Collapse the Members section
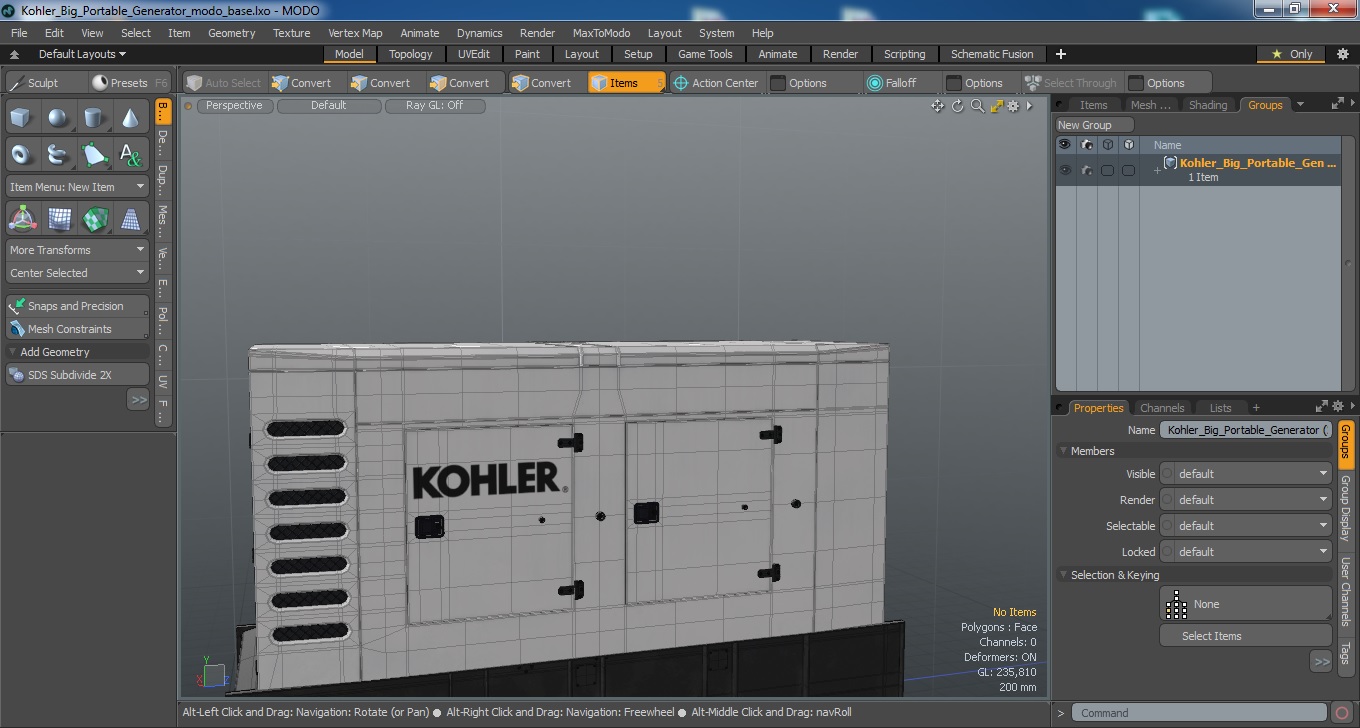This screenshot has height=728, width=1360. 1063,451
